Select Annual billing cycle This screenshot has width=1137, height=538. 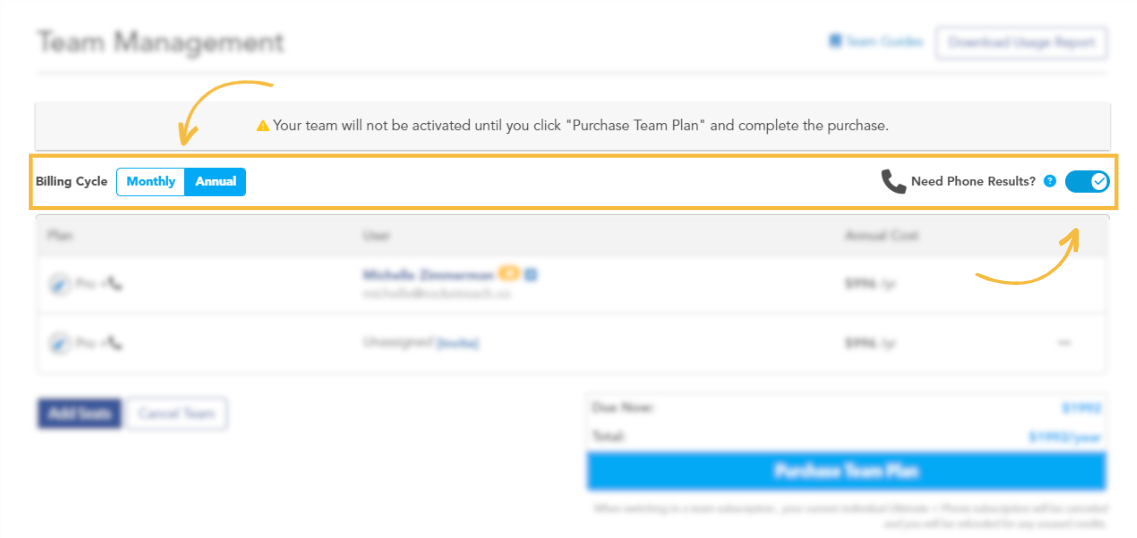[215, 182]
